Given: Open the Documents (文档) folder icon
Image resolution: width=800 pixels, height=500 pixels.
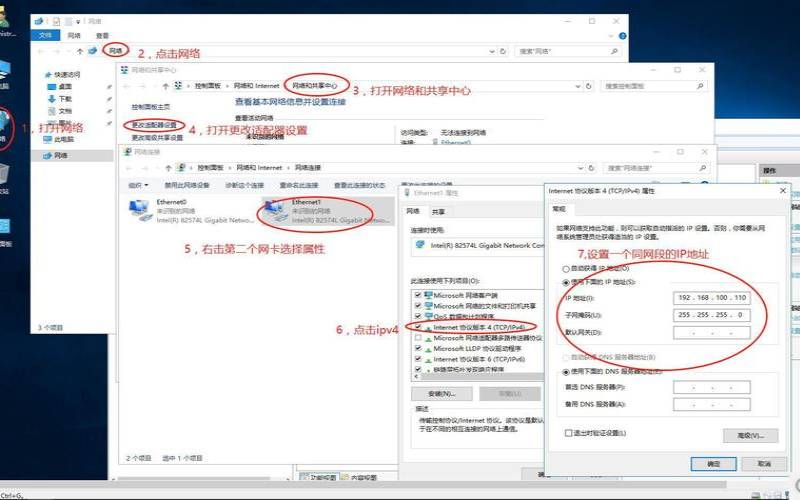Looking at the screenshot, I should [x=52, y=111].
